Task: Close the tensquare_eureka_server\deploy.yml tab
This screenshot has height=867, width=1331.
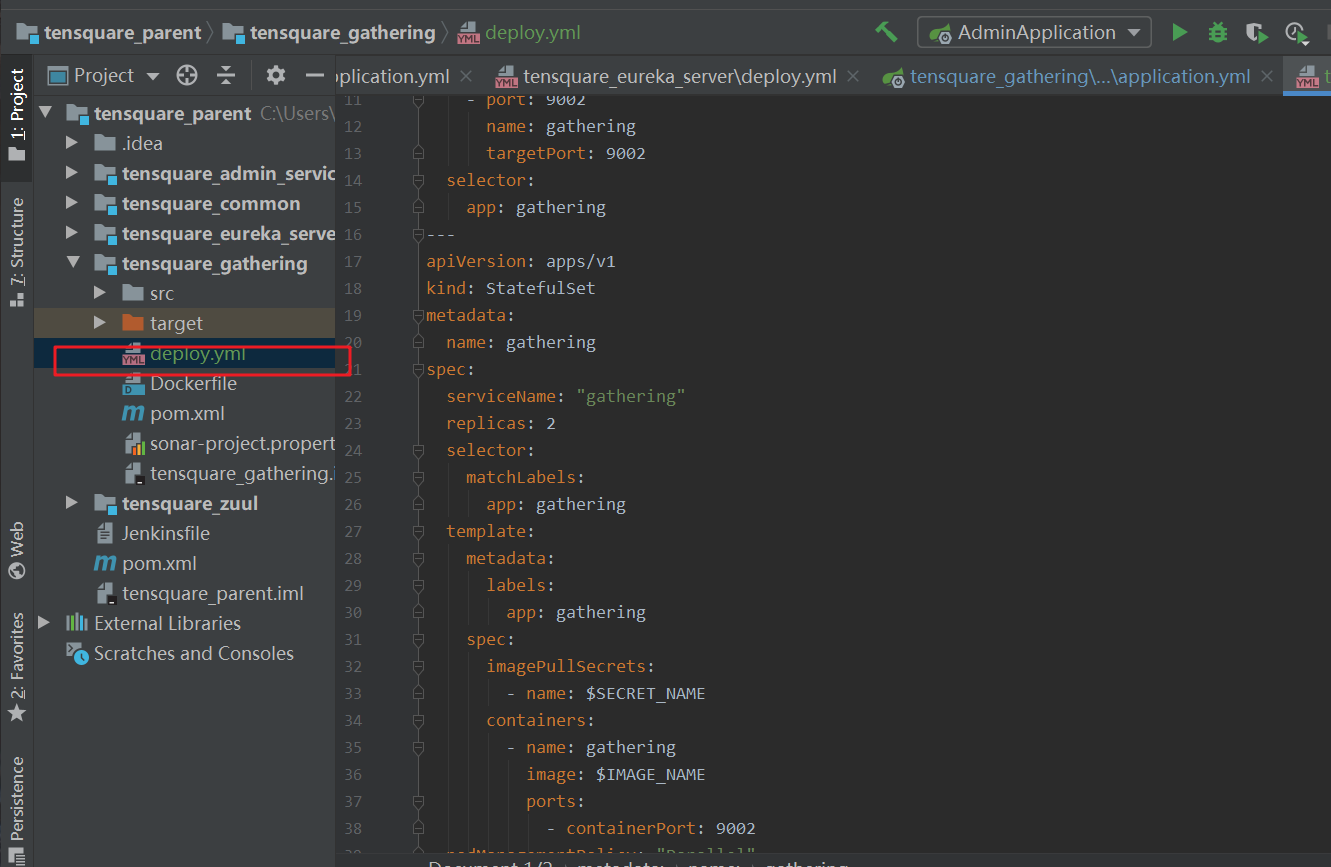Action: click(x=853, y=76)
